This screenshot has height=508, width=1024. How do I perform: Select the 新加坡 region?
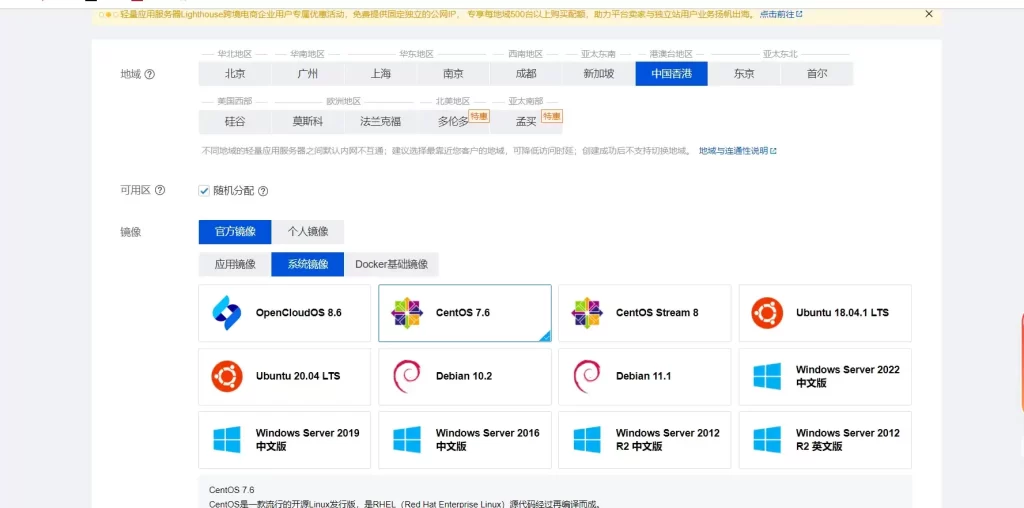point(599,74)
